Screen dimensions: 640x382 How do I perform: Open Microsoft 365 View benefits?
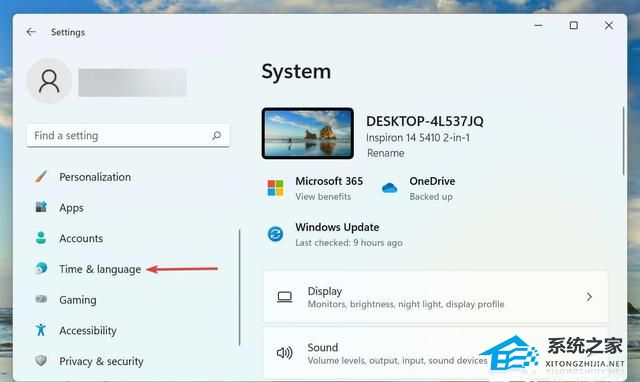323,197
